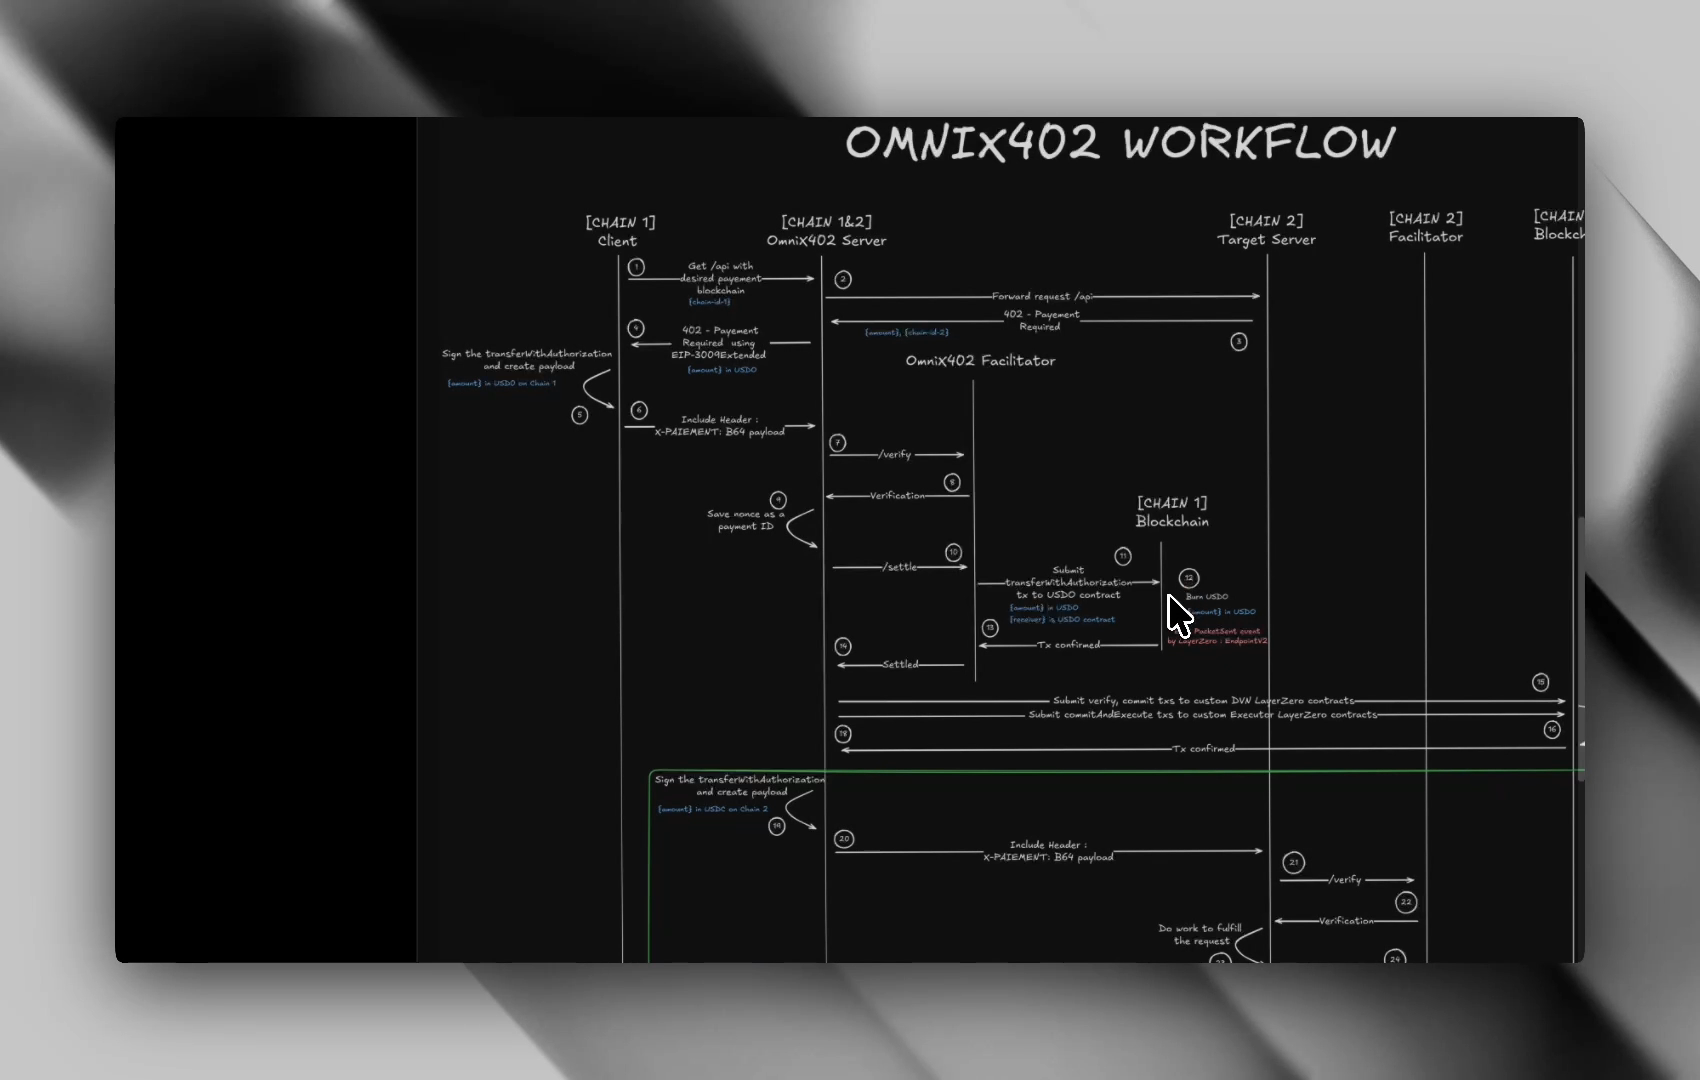Click the step 7 circle above /verify
The width and height of the screenshot is (1700, 1080).
tap(838, 442)
